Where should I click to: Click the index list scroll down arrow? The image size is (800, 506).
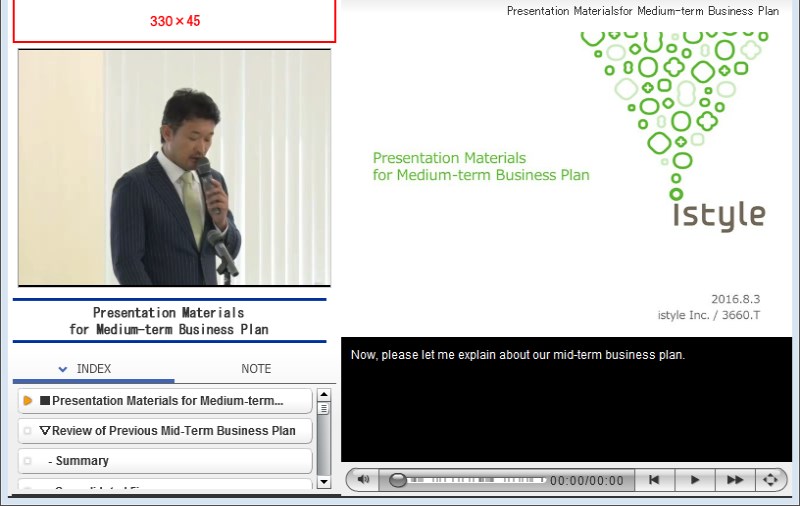coord(323,482)
